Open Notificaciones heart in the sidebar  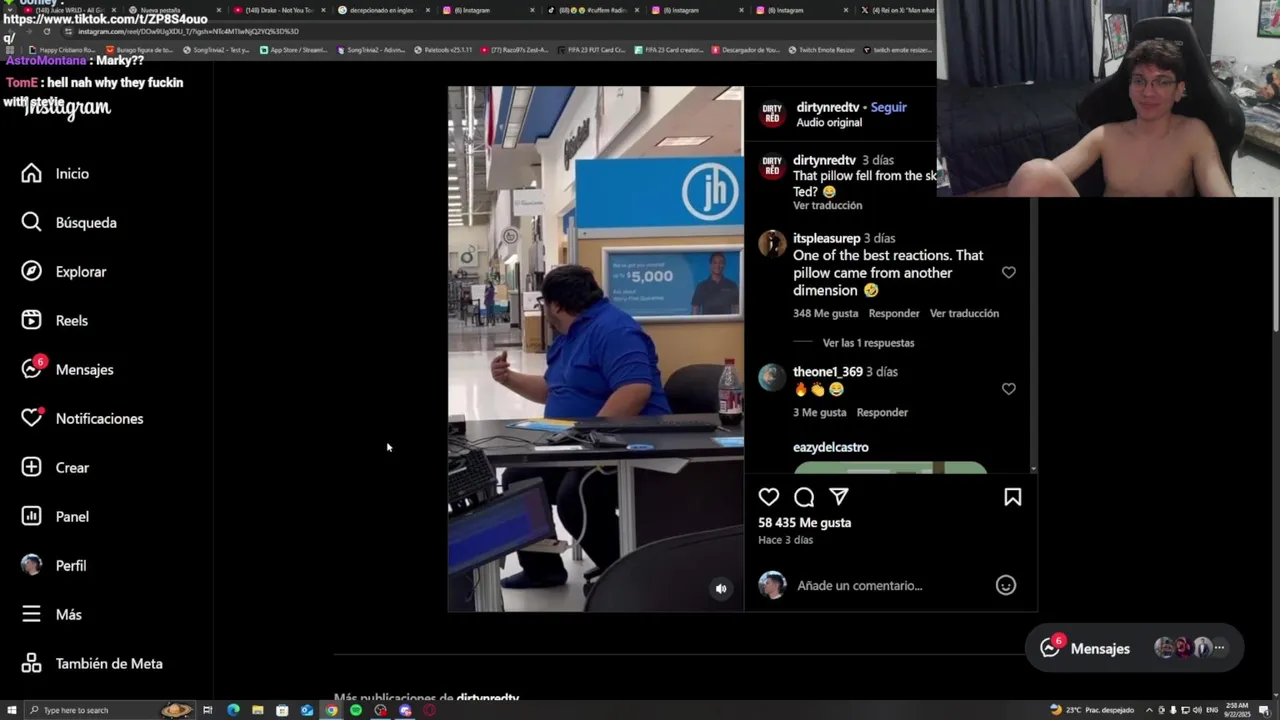(82, 419)
